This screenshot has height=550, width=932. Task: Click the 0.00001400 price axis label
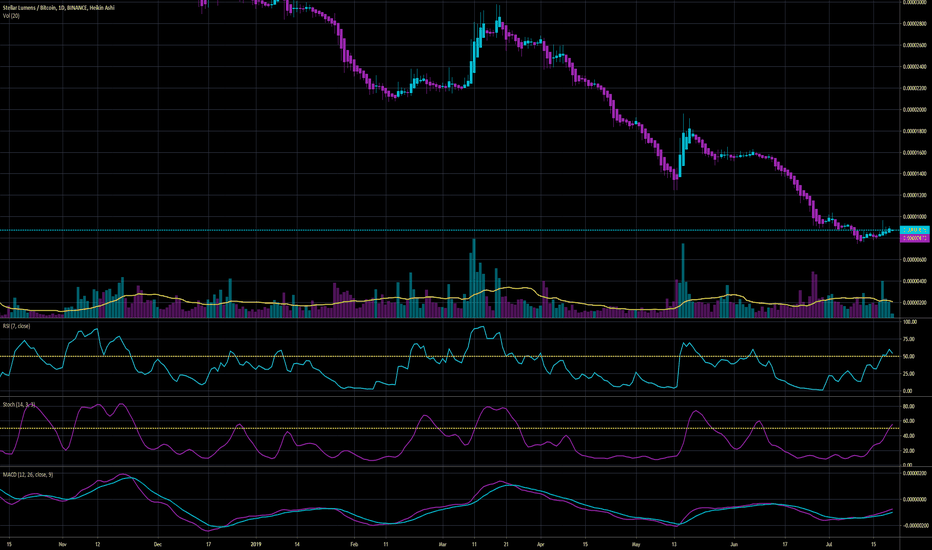point(915,174)
